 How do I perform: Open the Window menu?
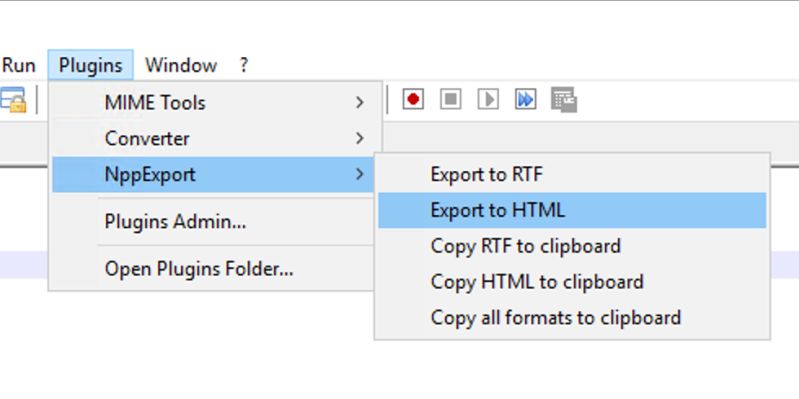pos(181,65)
